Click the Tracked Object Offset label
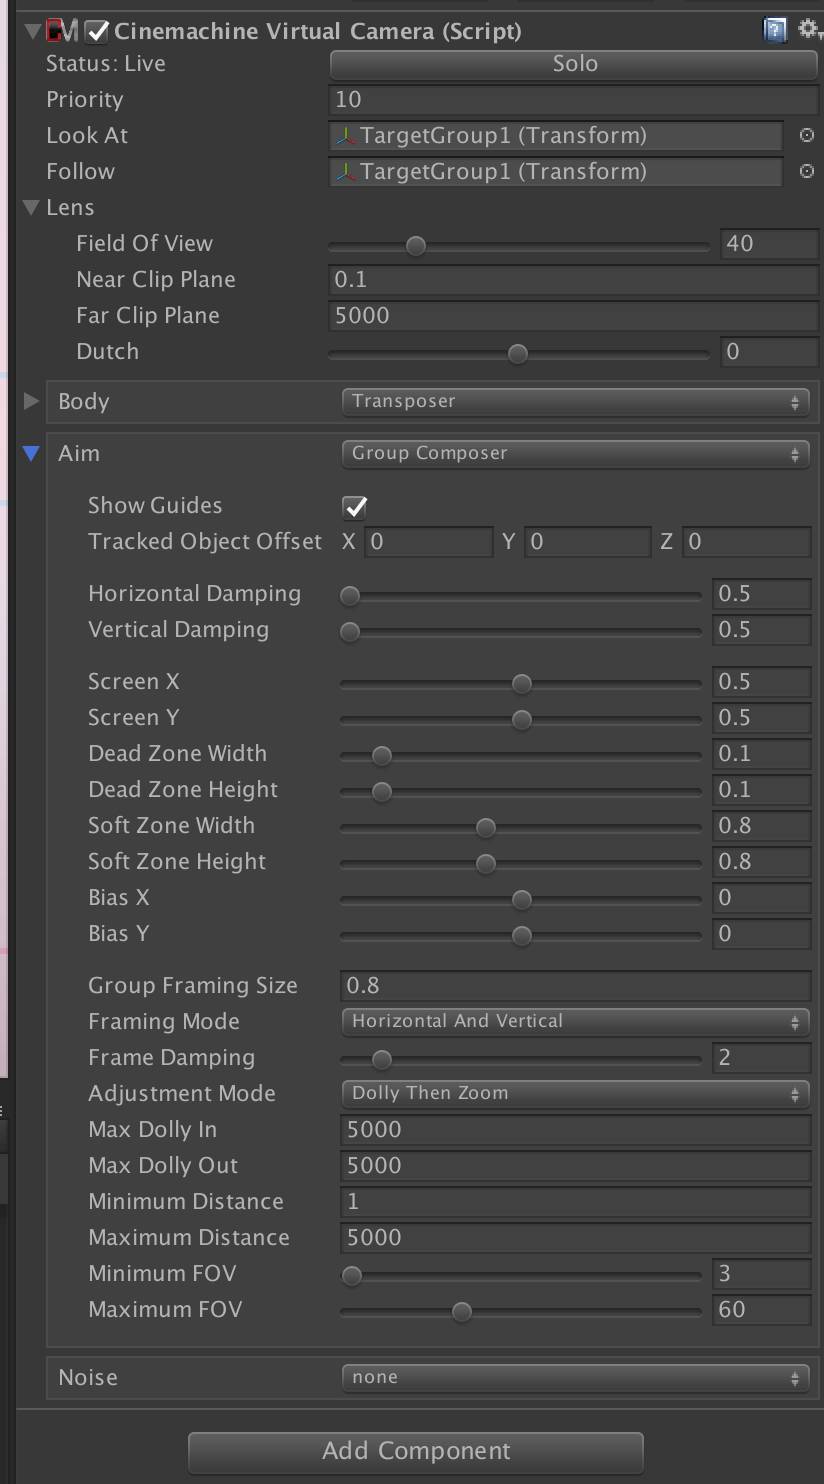The image size is (824, 1484). (205, 542)
